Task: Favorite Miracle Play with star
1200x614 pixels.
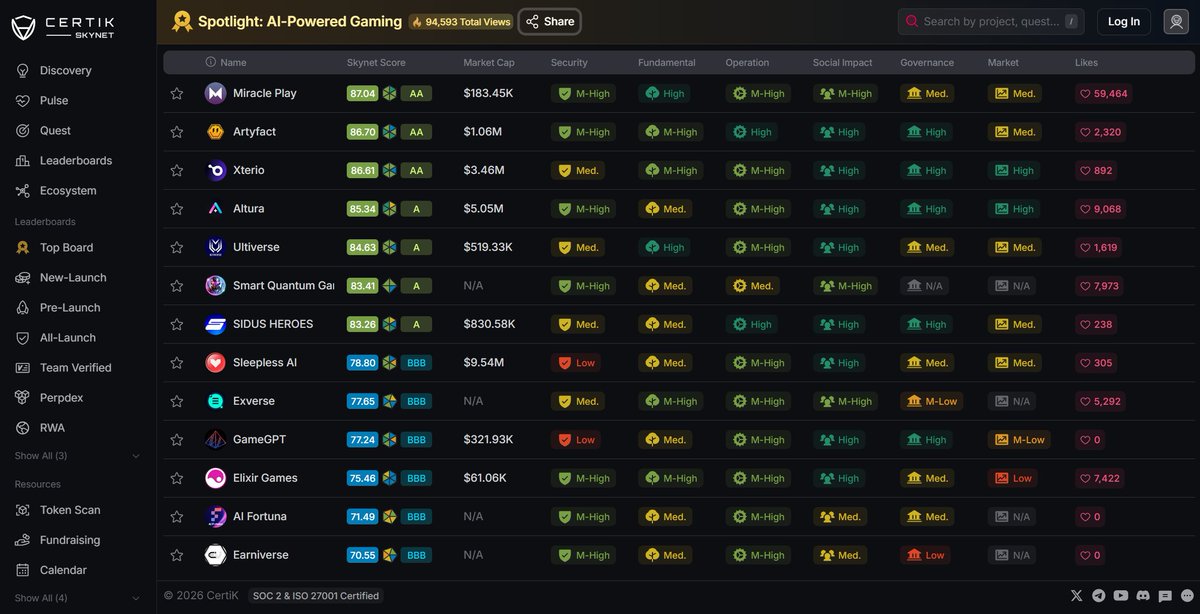Action: coord(177,94)
